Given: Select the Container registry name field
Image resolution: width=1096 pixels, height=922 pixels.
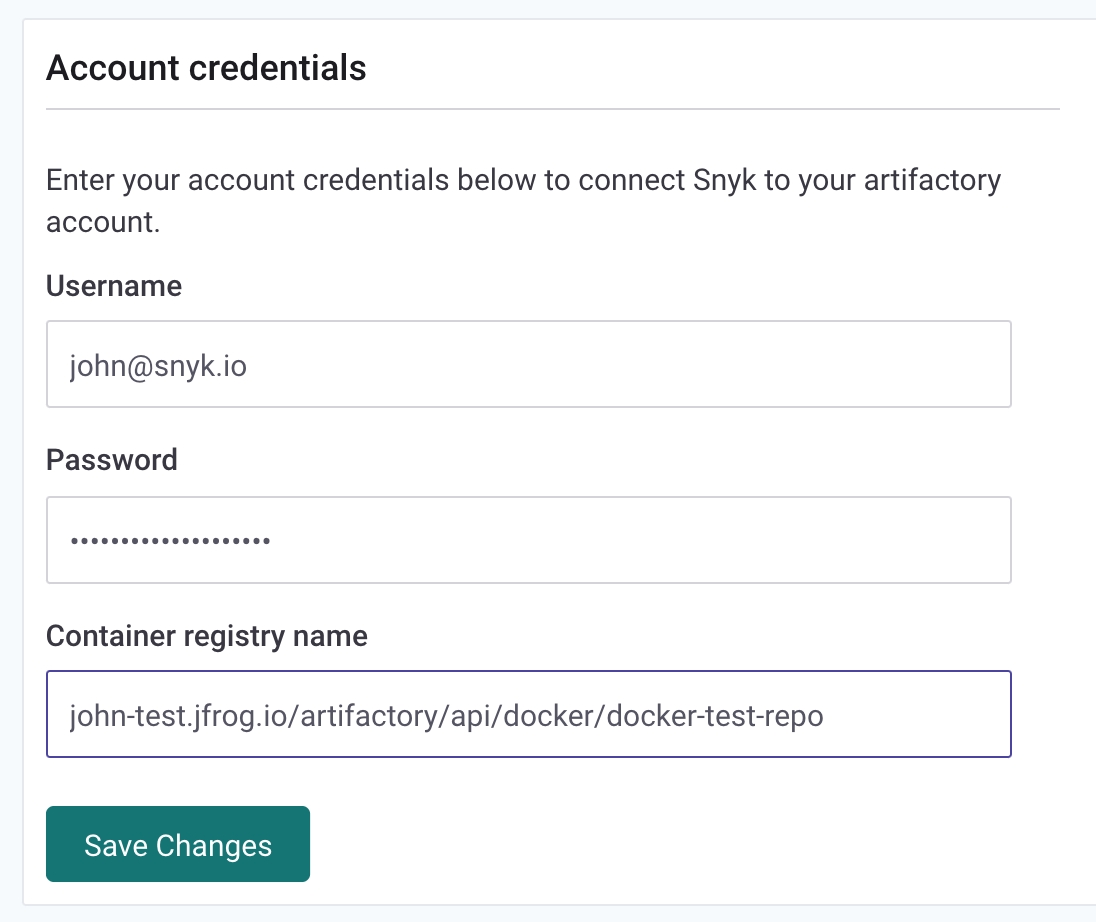Looking at the screenshot, I should pyautogui.click(x=528, y=714).
